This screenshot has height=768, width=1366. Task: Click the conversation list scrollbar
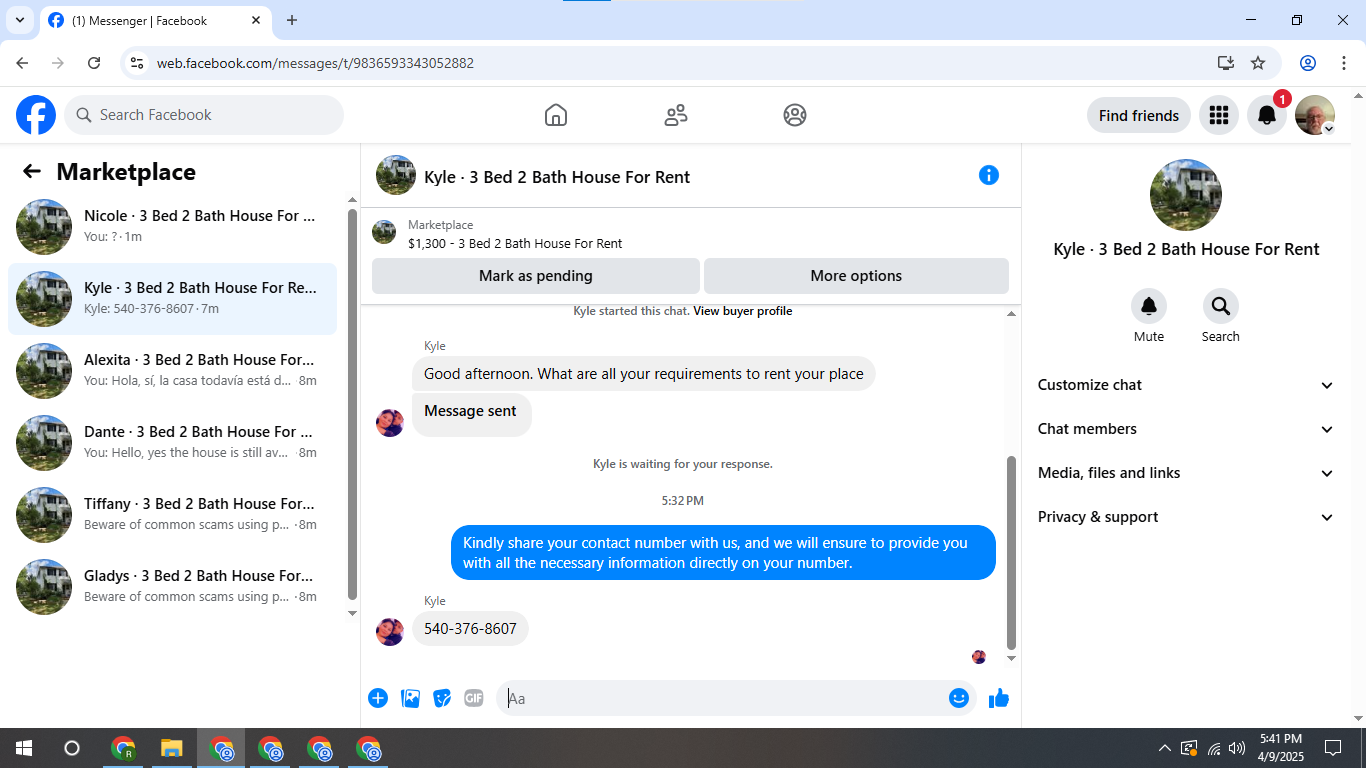click(352, 405)
